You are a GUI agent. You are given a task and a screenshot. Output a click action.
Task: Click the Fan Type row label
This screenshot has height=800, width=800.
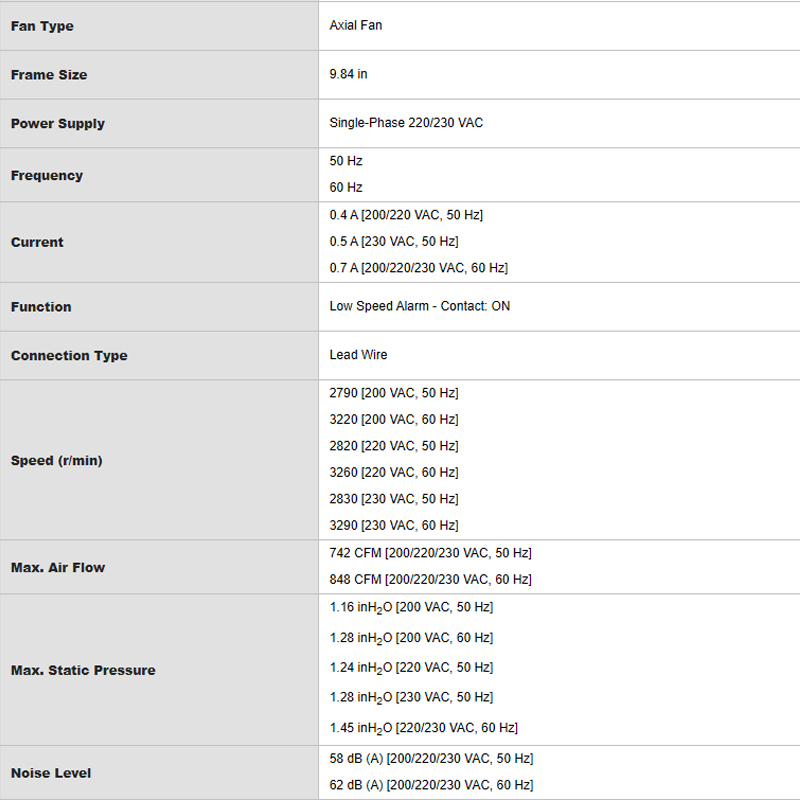42,26
